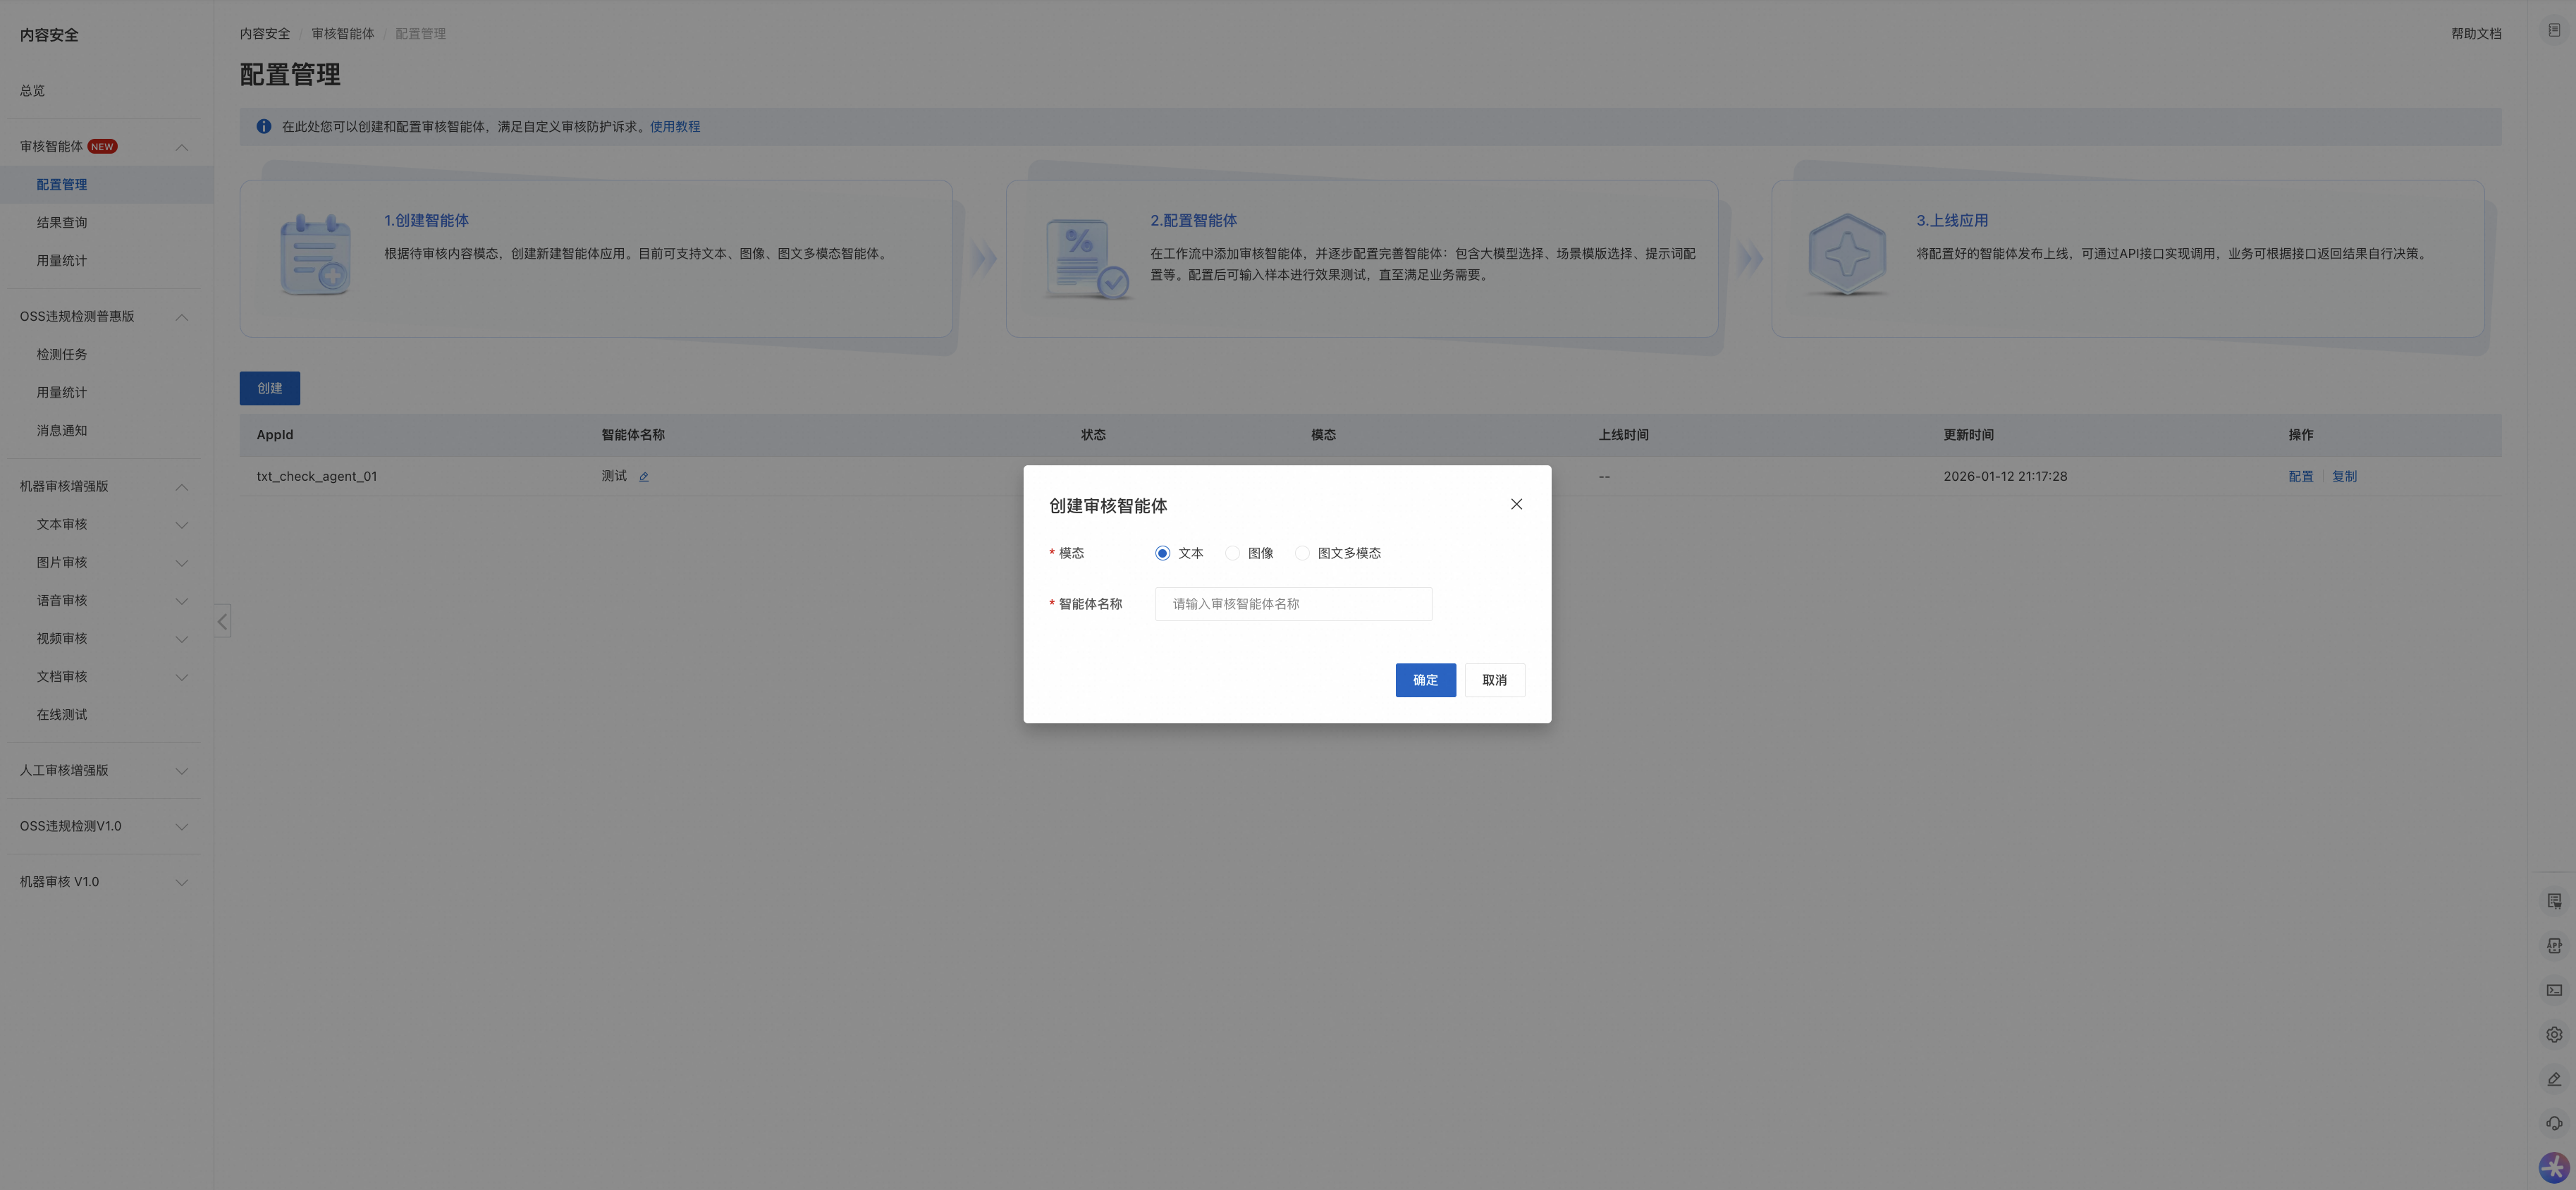Open 配置管理 in the sidebar
Image resolution: width=2576 pixels, height=1190 pixels.
click(x=62, y=185)
